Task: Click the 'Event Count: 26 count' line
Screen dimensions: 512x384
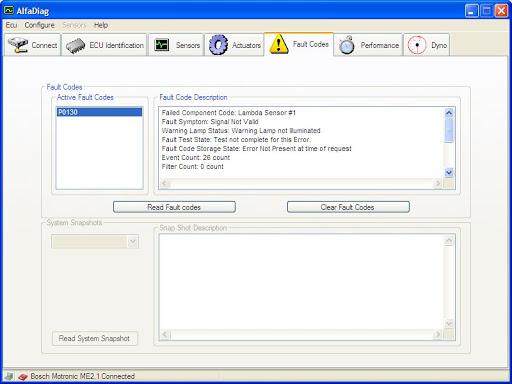Action: (x=196, y=158)
